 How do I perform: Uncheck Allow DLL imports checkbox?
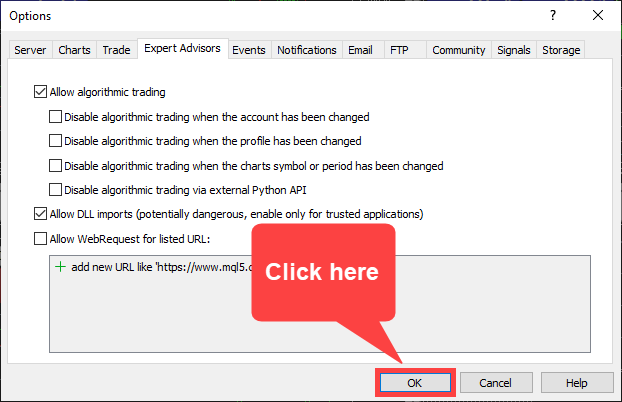(x=40, y=214)
